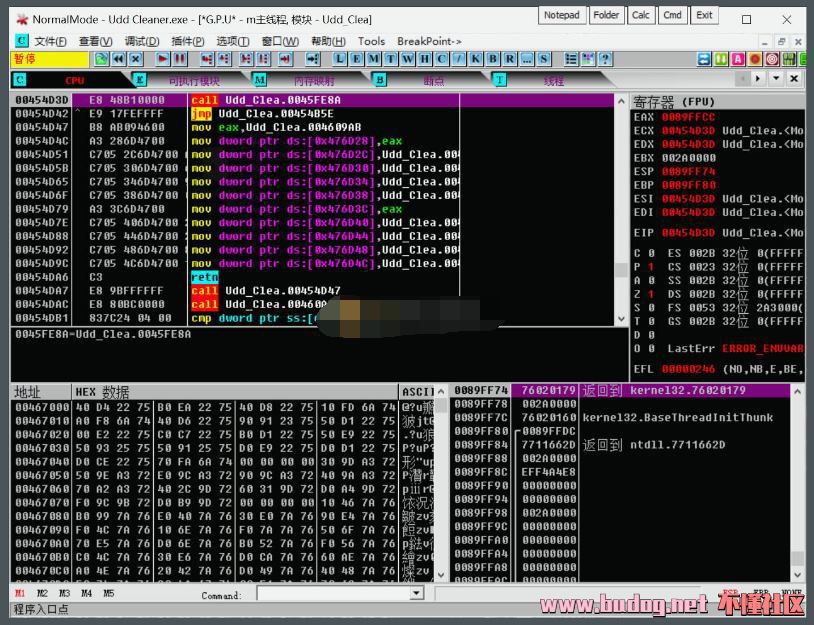Click the Cmd button

[x=672, y=15]
